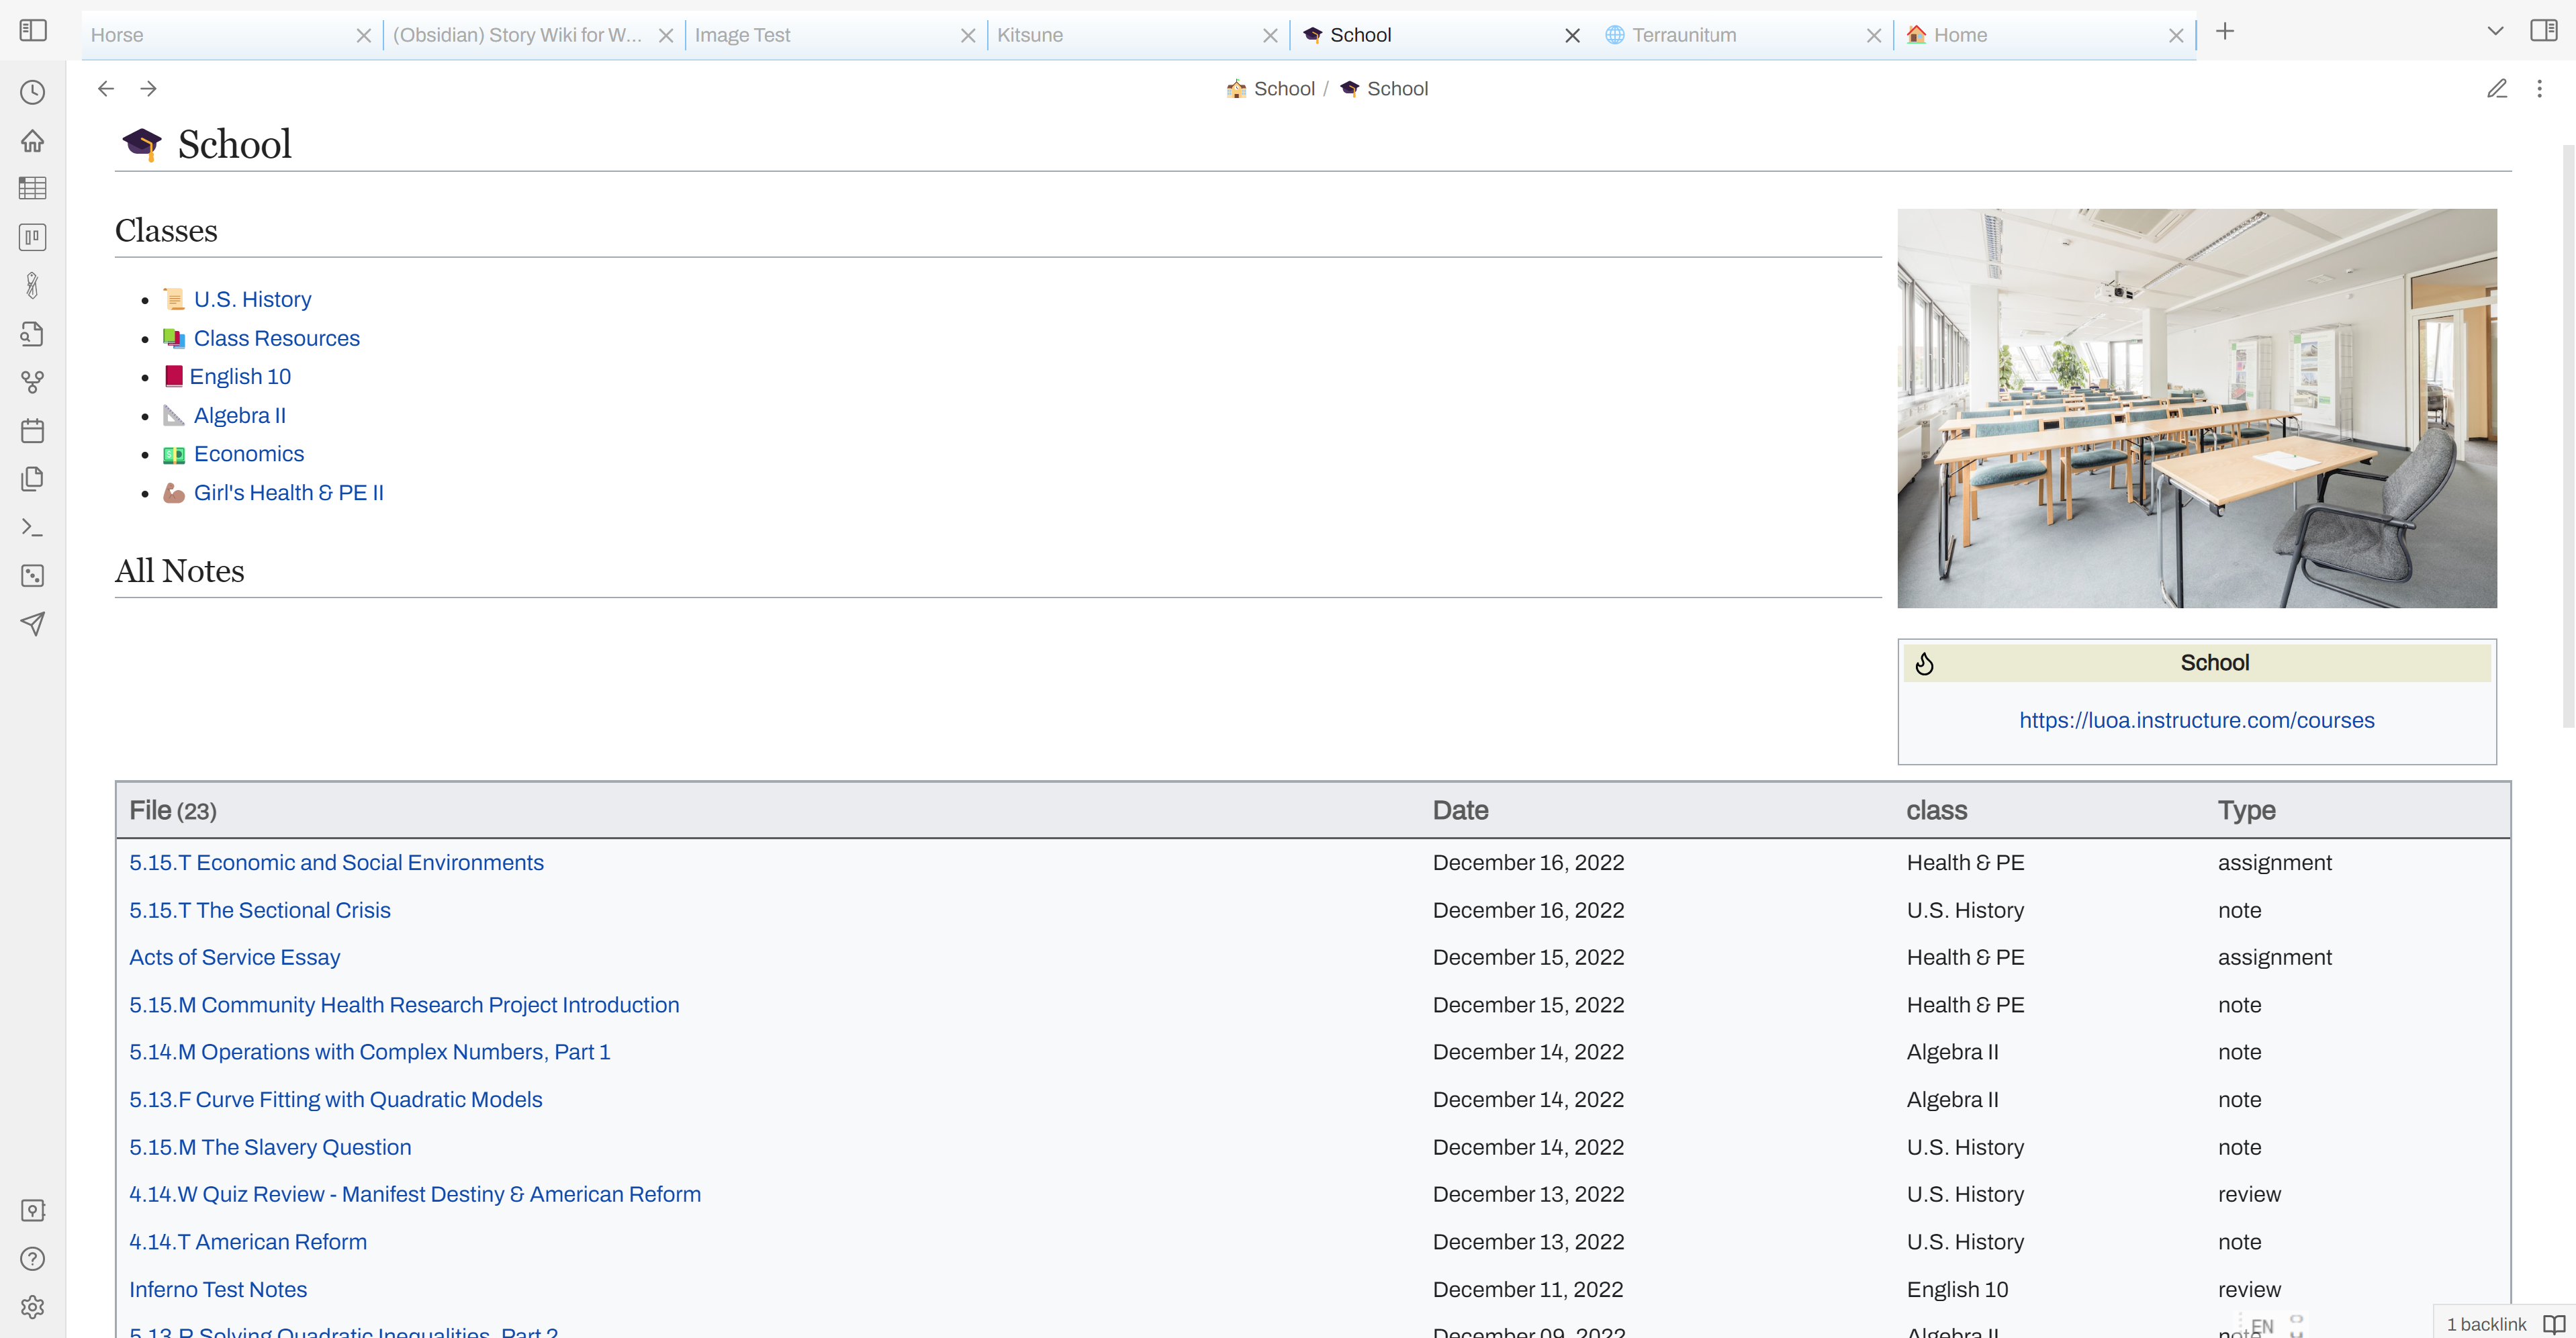Open the Algebra II class link
2576x1338 pixels.
(x=239, y=415)
